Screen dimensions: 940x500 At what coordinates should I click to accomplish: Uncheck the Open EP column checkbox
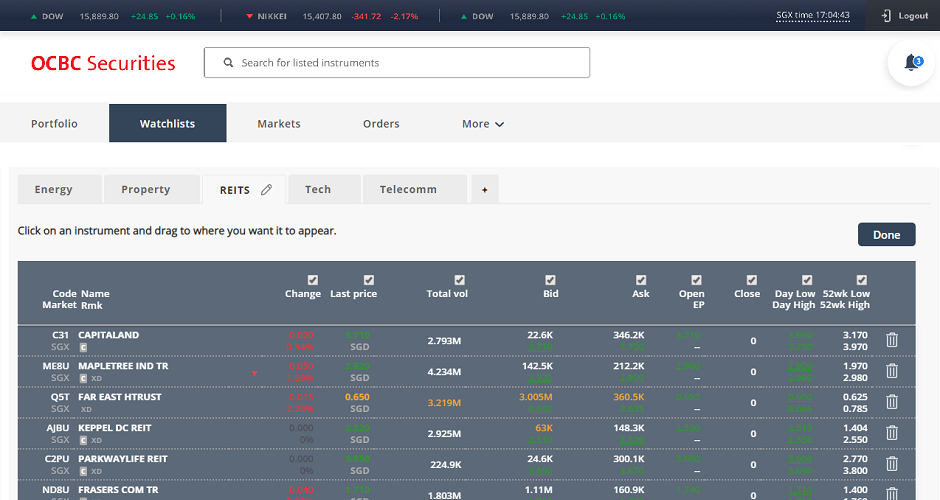pyautogui.click(x=696, y=280)
